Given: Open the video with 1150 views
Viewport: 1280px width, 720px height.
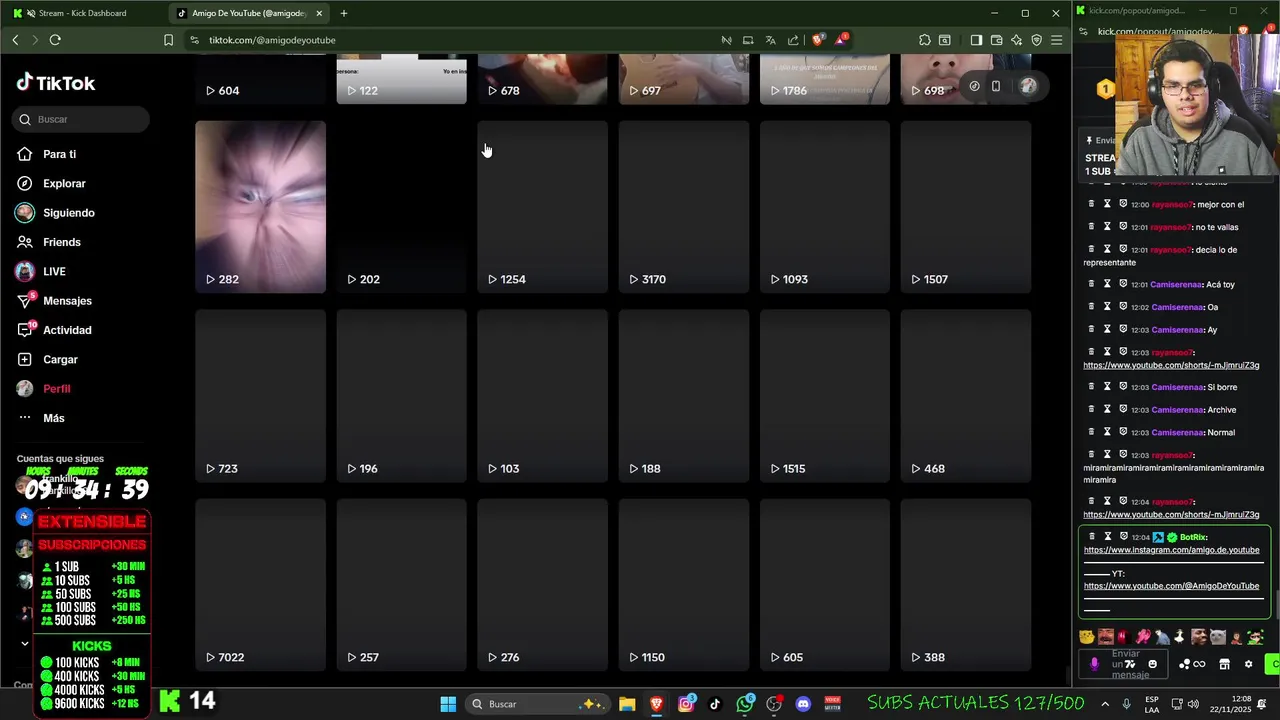Looking at the screenshot, I should [683, 585].
